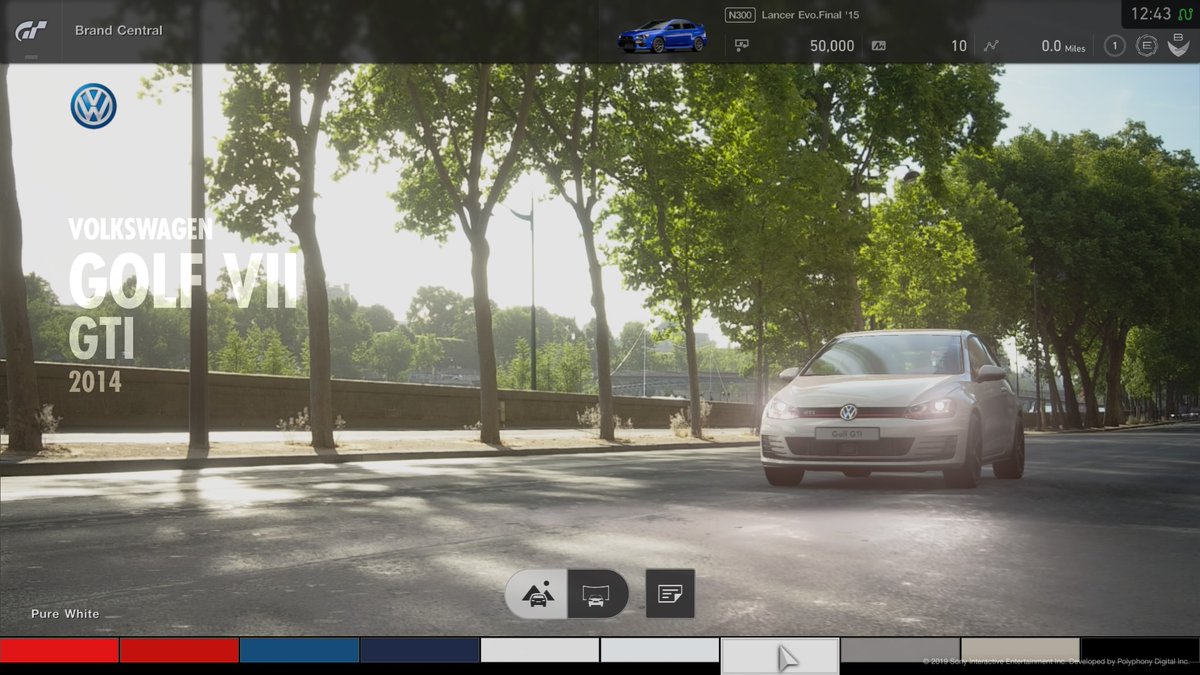Click the green network status icon
The image size is (1200, 675).
click(x=1185, y=14)
